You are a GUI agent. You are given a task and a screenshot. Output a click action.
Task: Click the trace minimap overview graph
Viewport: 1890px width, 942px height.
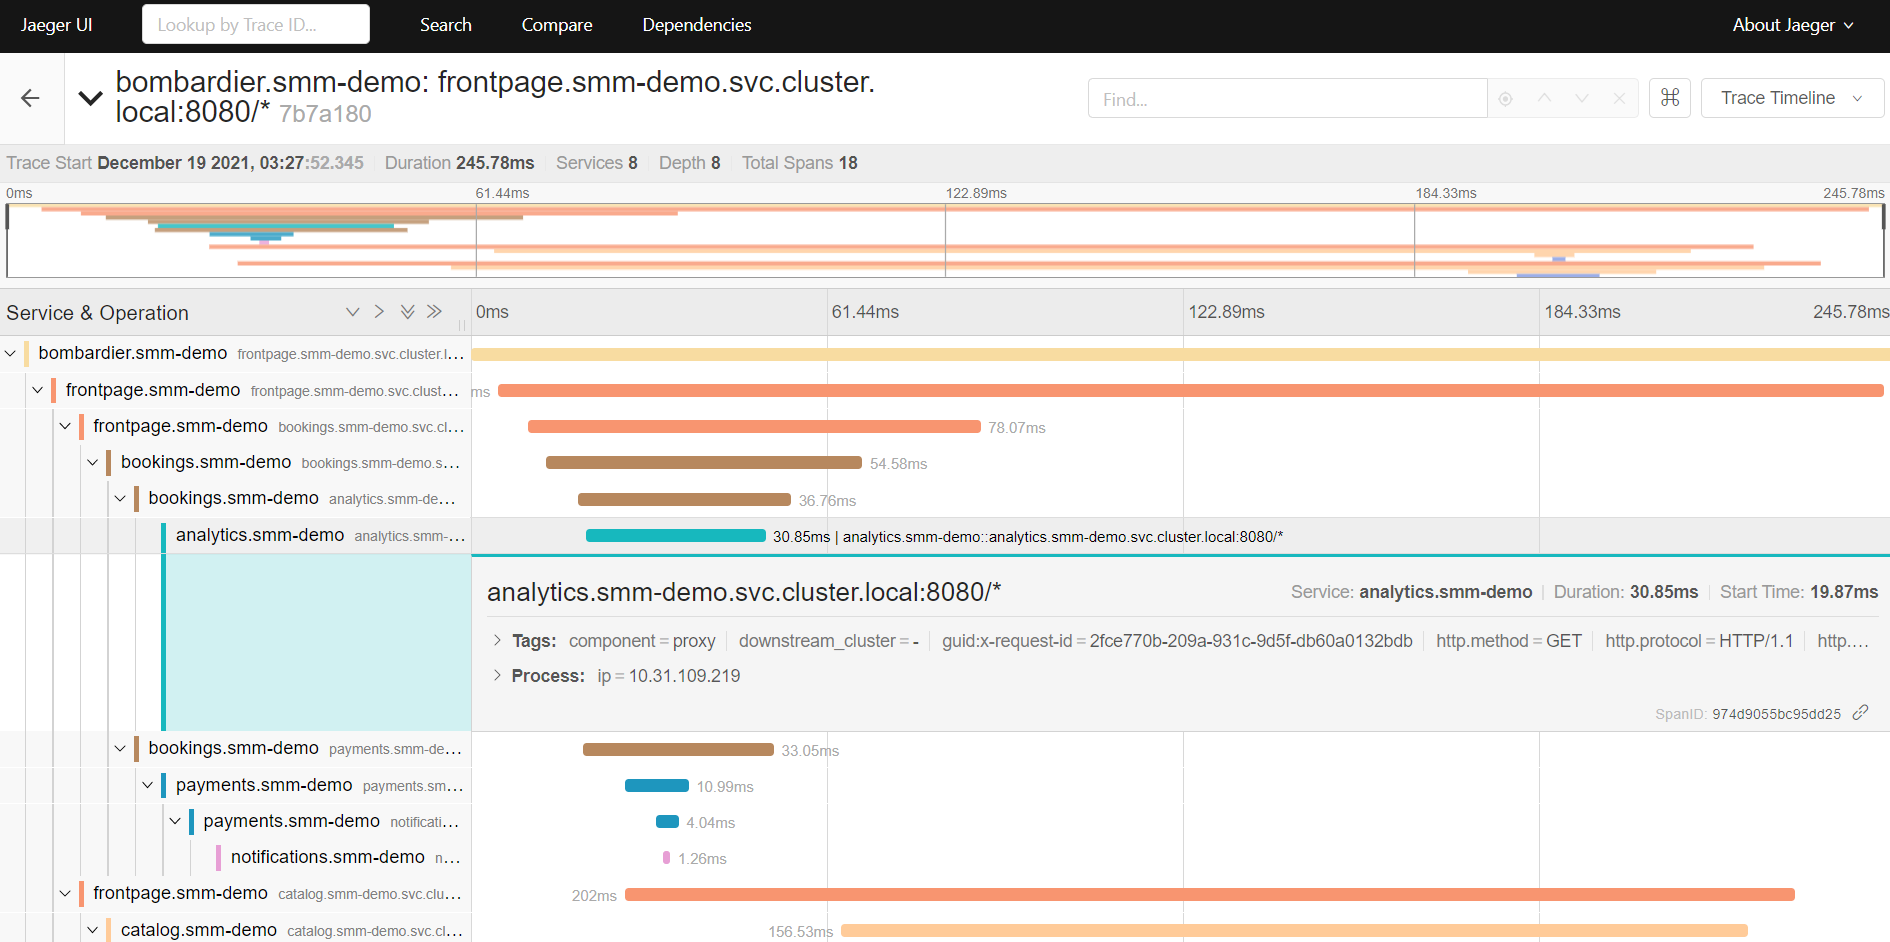tap(945, 240)
